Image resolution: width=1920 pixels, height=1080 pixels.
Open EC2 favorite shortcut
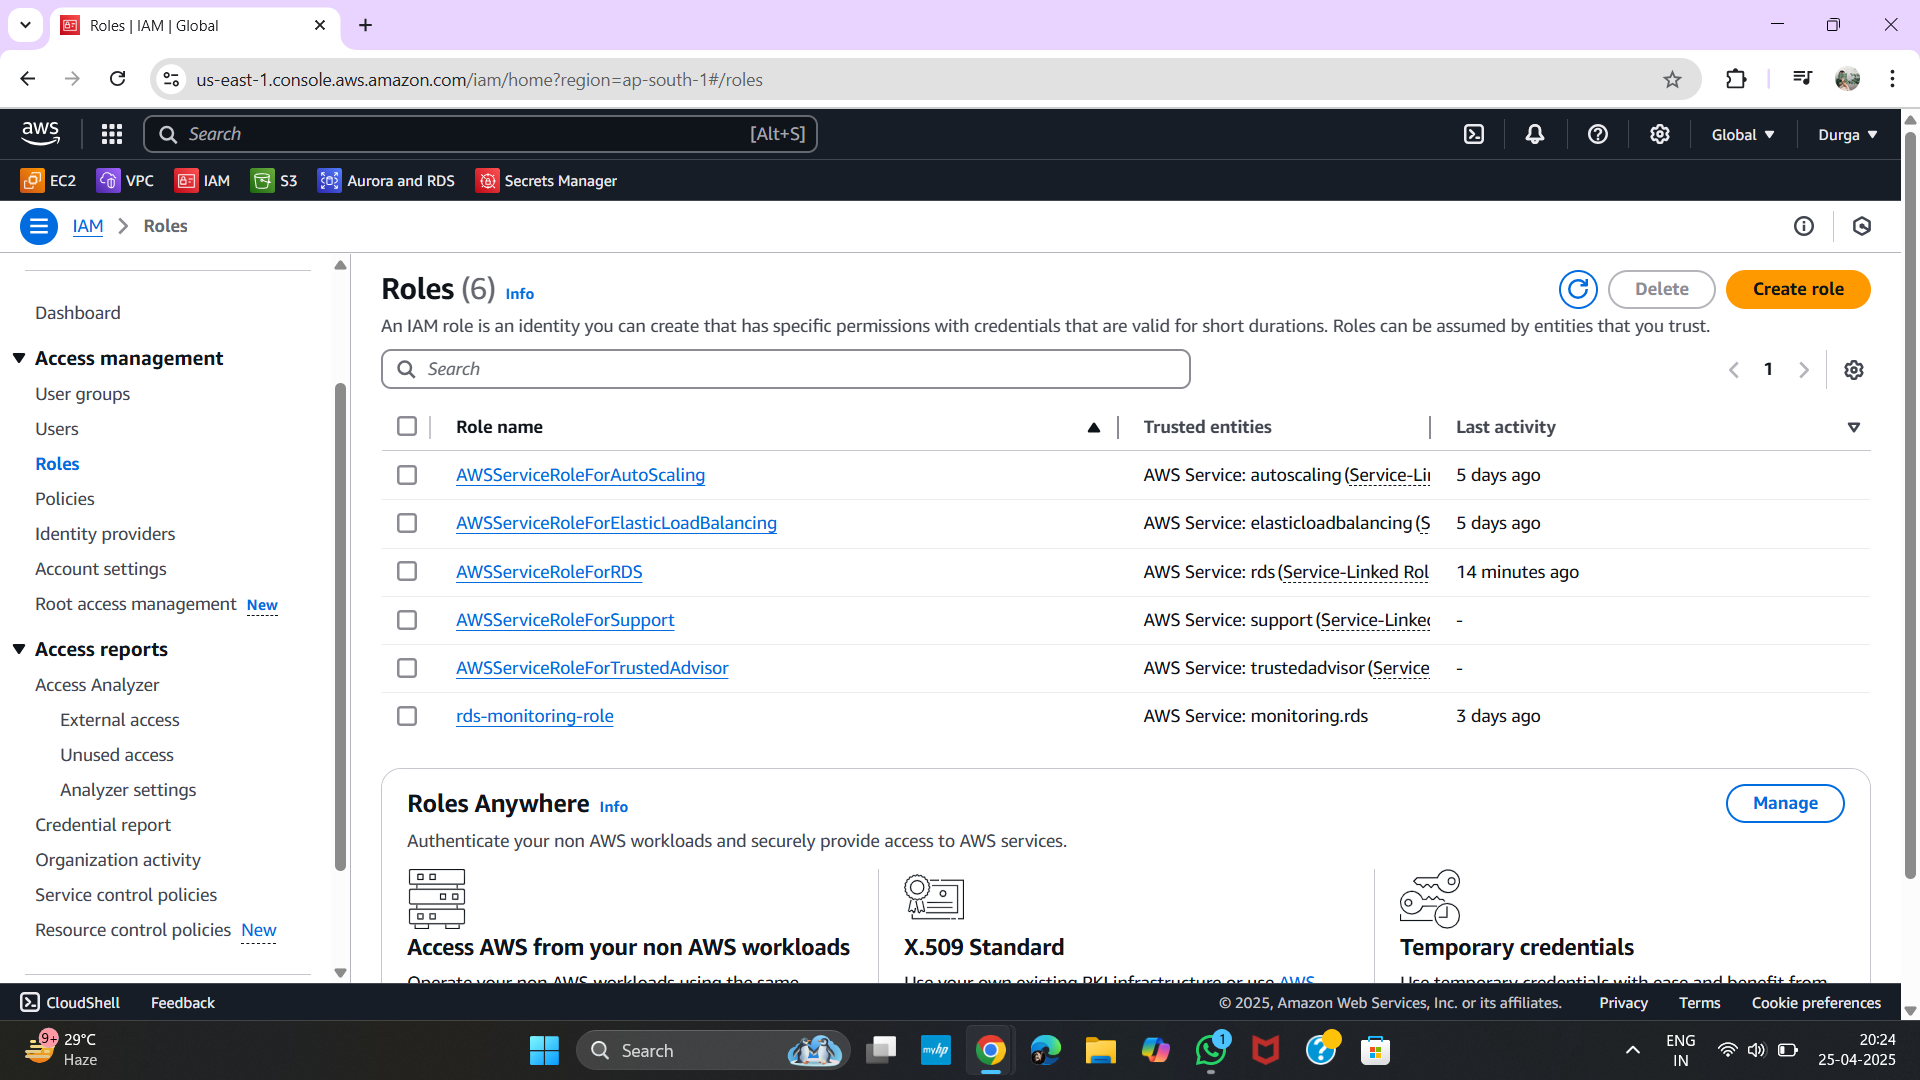(x=48, y=181)
